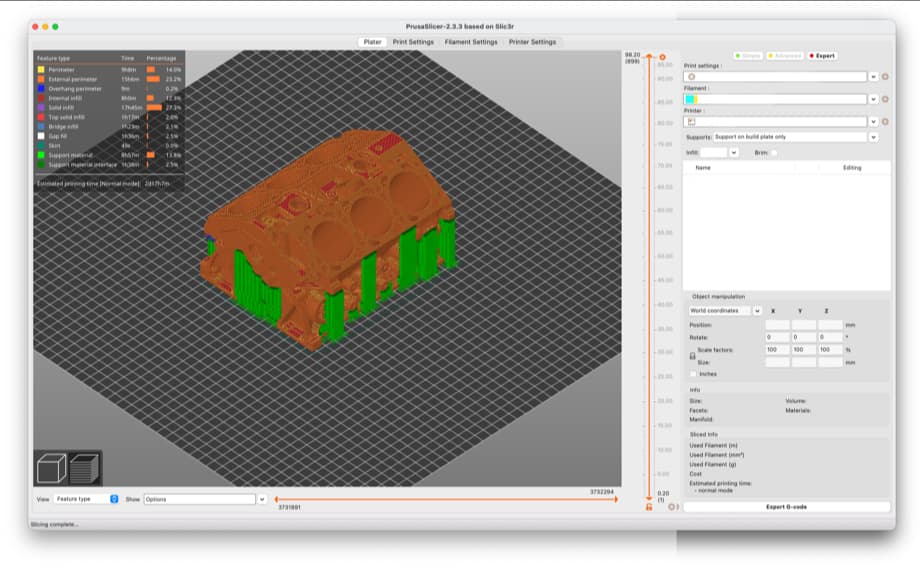
Task: Click the Time legend column header
Action: (127, 59)
